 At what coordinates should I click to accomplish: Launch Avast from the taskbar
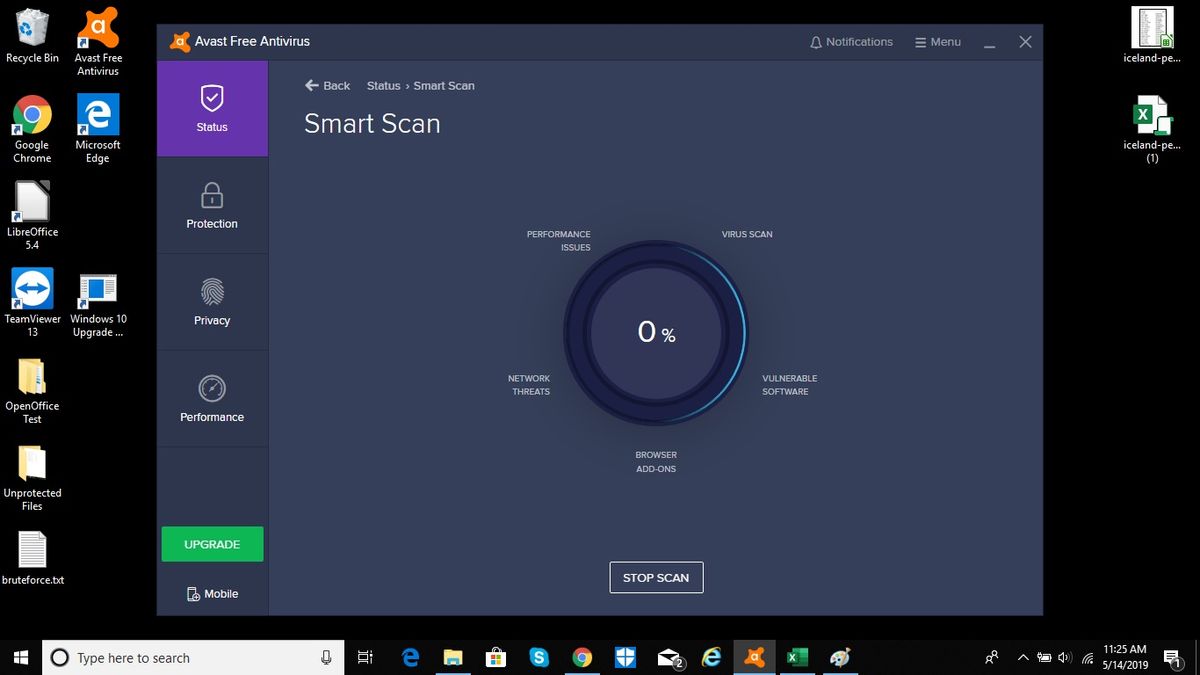pos(754,657)
